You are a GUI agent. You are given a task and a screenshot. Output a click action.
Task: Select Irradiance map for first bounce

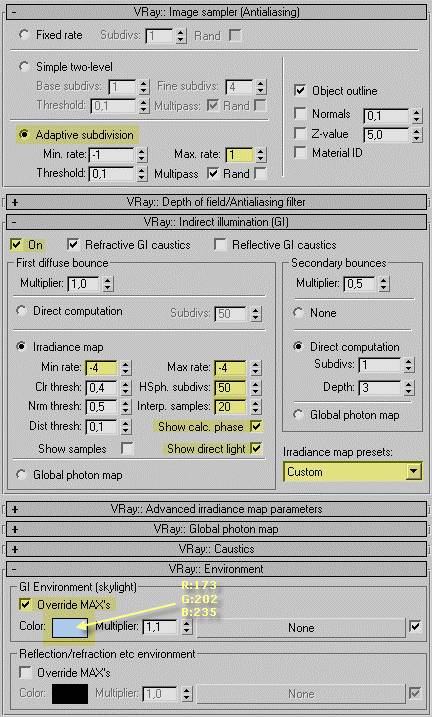coord(21,347)
